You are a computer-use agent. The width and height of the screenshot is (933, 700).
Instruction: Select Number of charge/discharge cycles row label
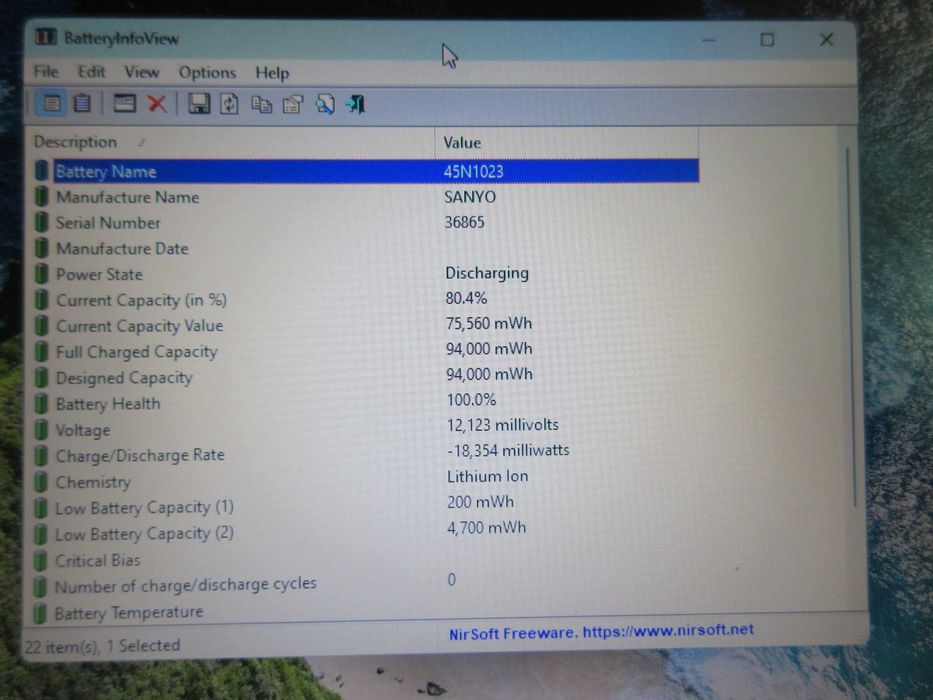(185, 585)
